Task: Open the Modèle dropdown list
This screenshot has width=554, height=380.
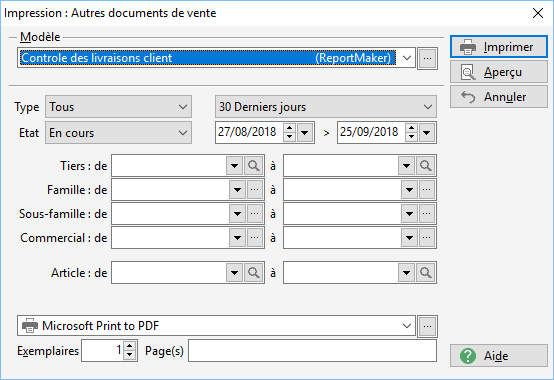Action: click(407, 58)
